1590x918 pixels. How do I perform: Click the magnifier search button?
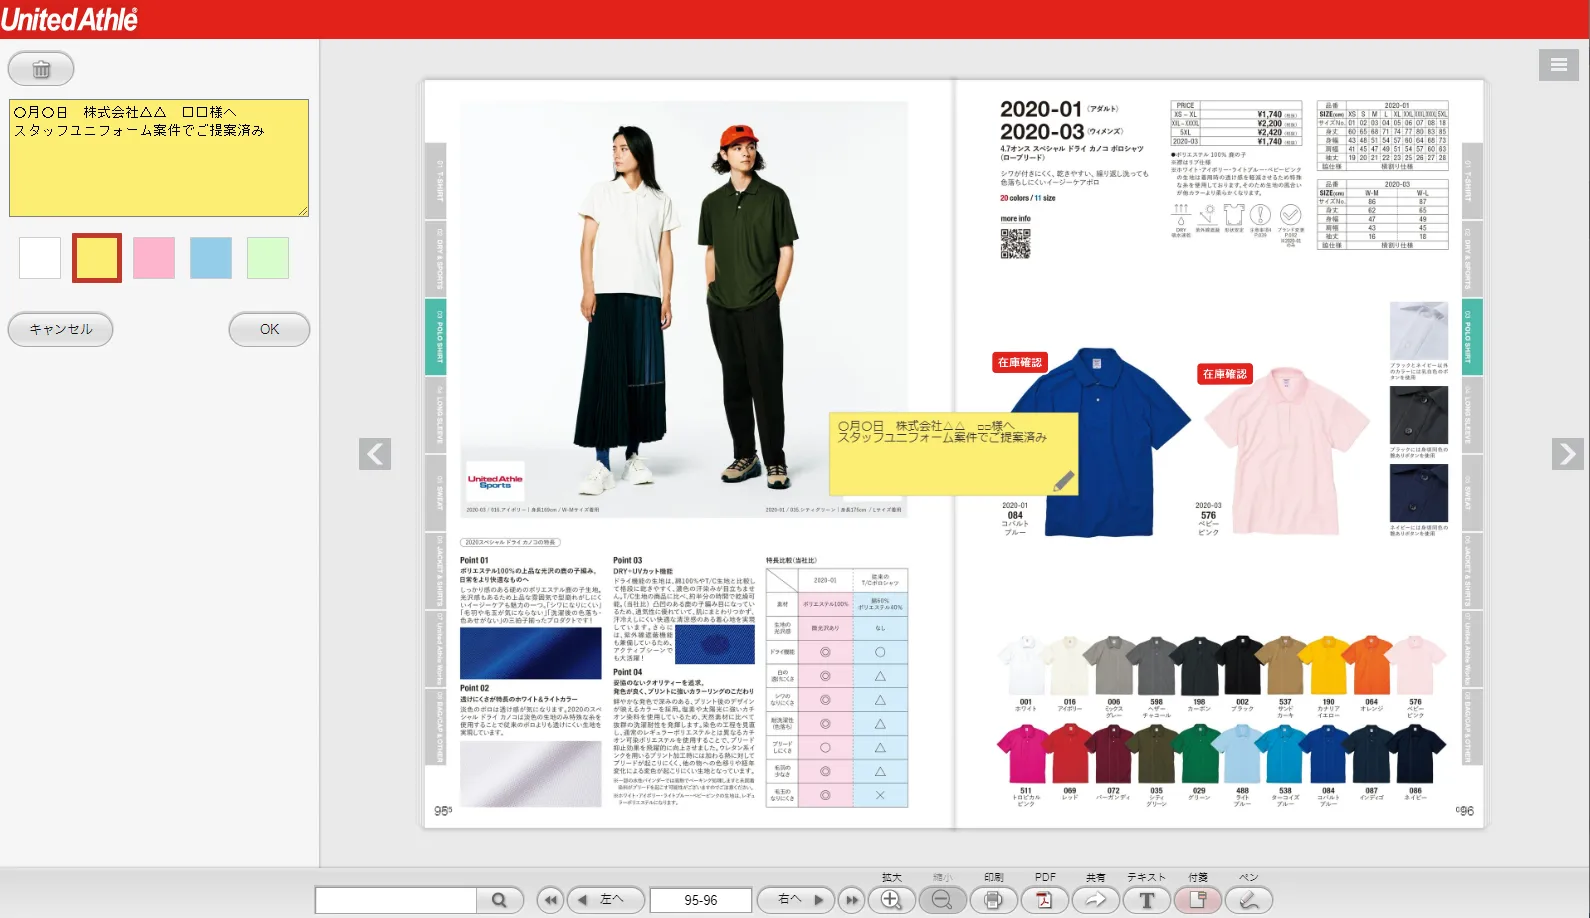click(x=499, y=900)
